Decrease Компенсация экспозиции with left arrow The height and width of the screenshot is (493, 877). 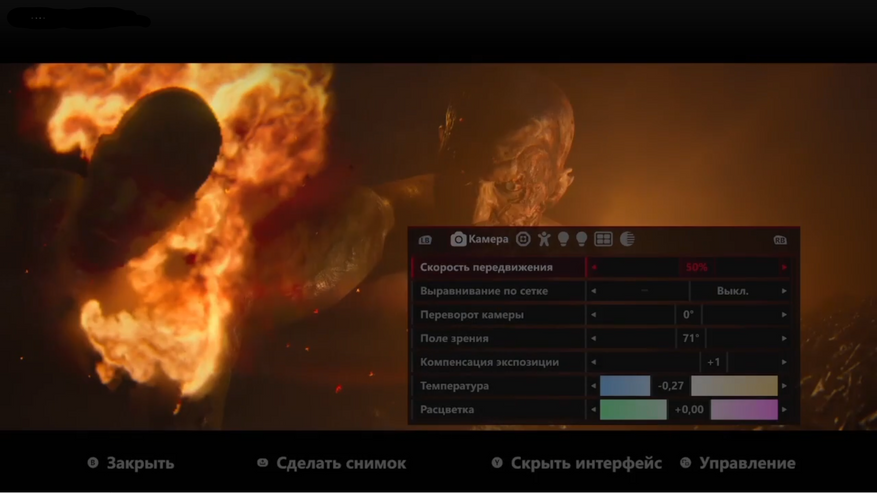tap(593, 362)
